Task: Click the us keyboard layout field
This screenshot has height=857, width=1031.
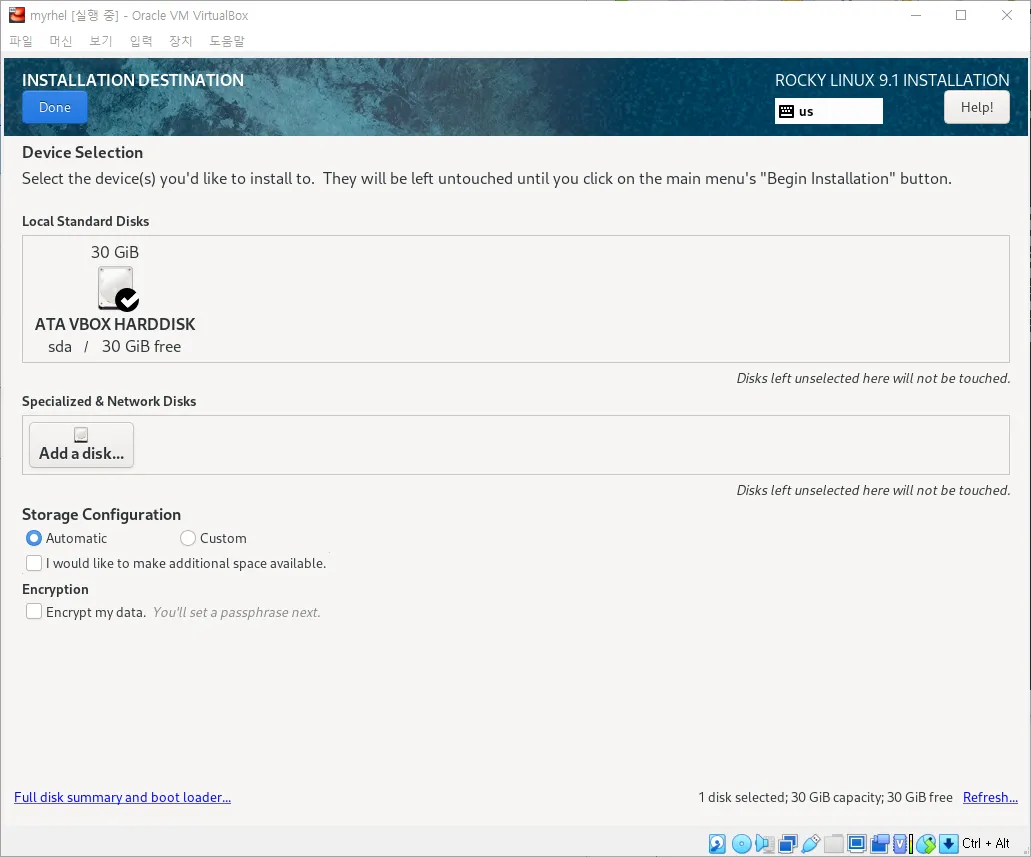Action: tap(828, 111)
